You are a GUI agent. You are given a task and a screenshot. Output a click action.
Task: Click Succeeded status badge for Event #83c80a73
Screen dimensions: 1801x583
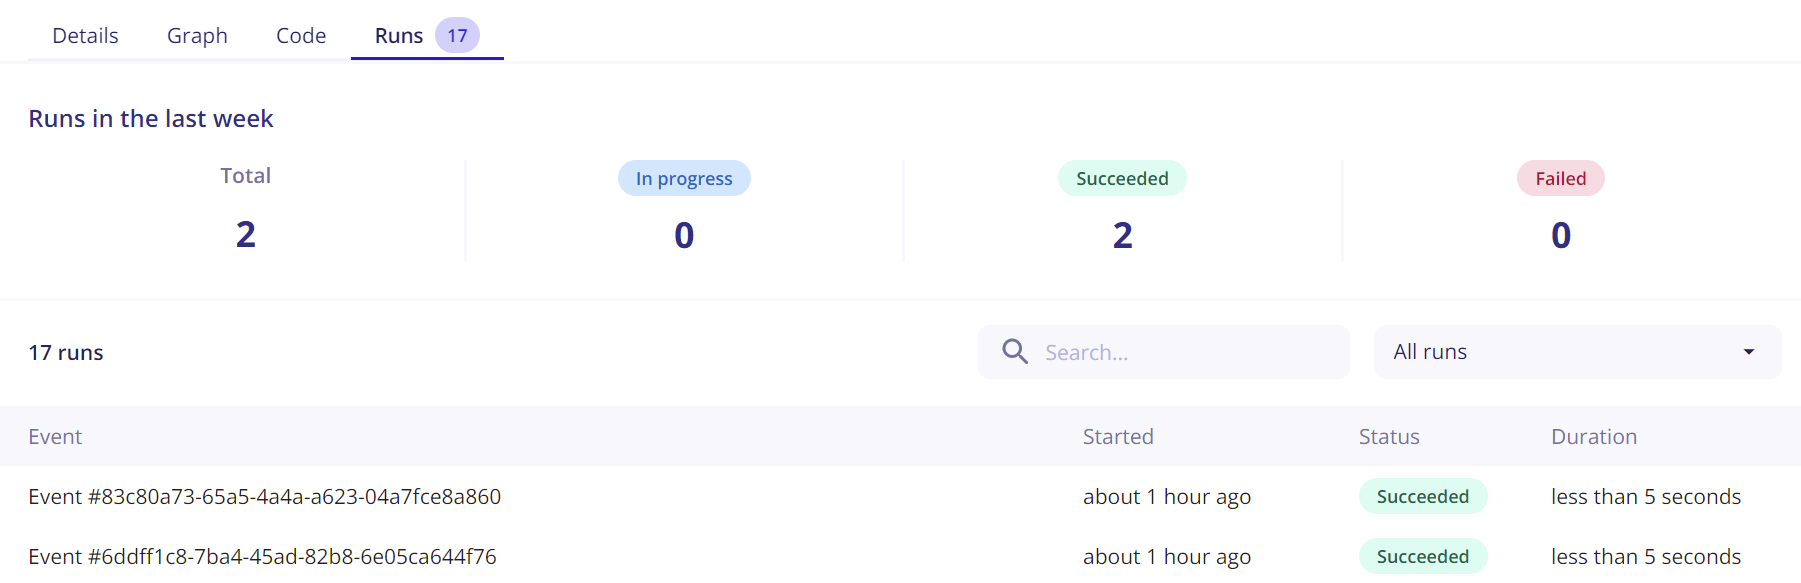click(x=1422, y=497)
